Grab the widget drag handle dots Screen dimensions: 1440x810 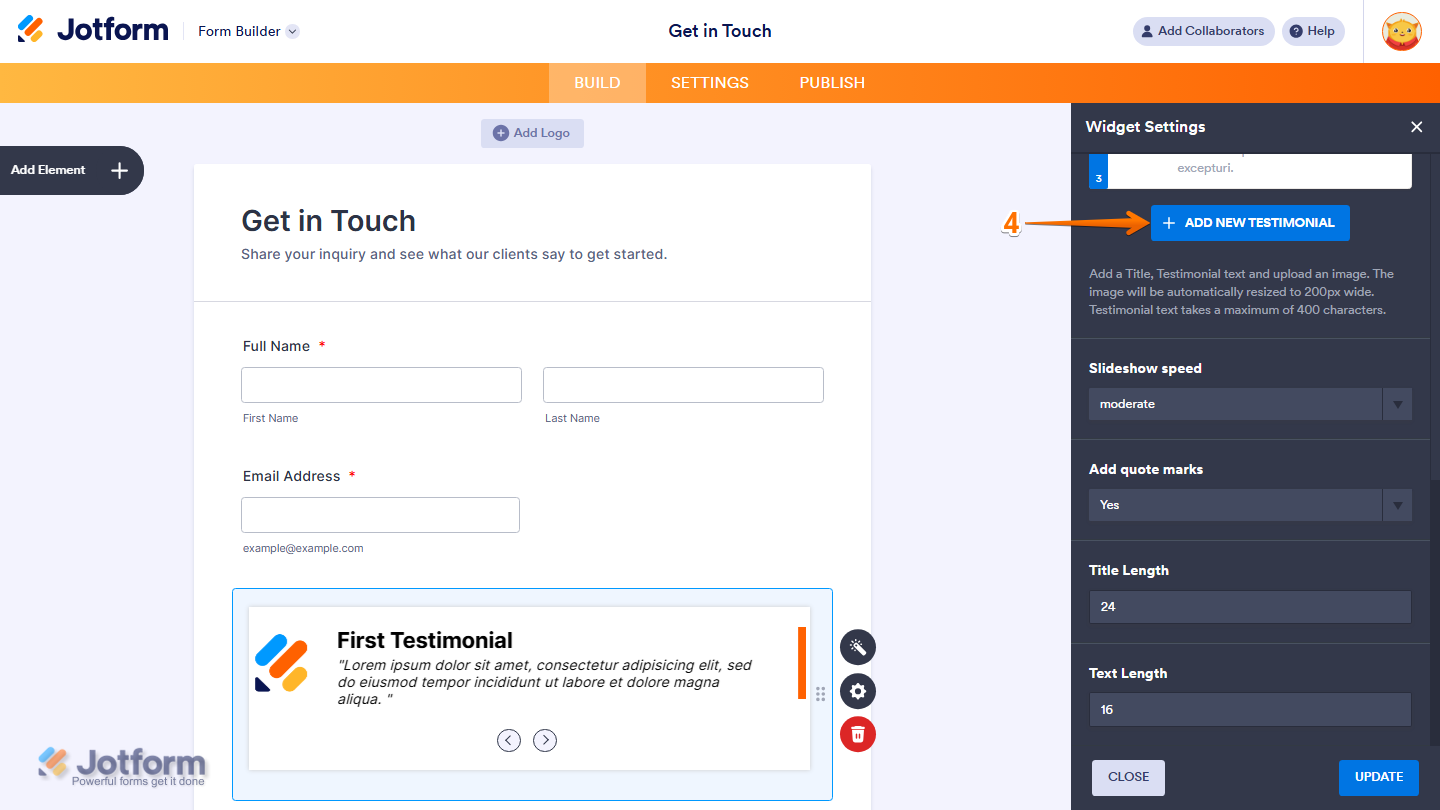pyautogui.click(x=820, y=693)
